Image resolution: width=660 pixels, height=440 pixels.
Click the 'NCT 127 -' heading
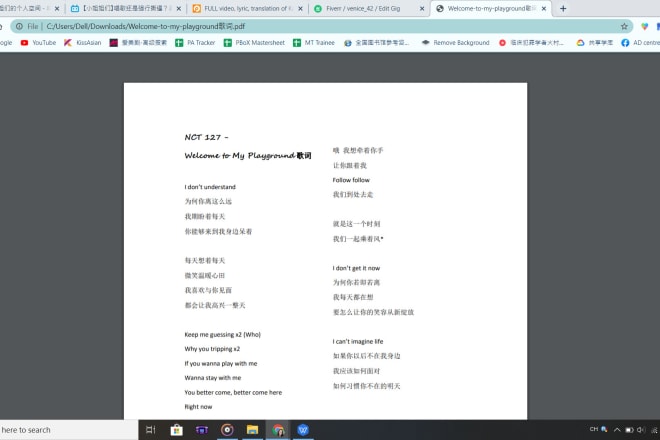[206, 137]
